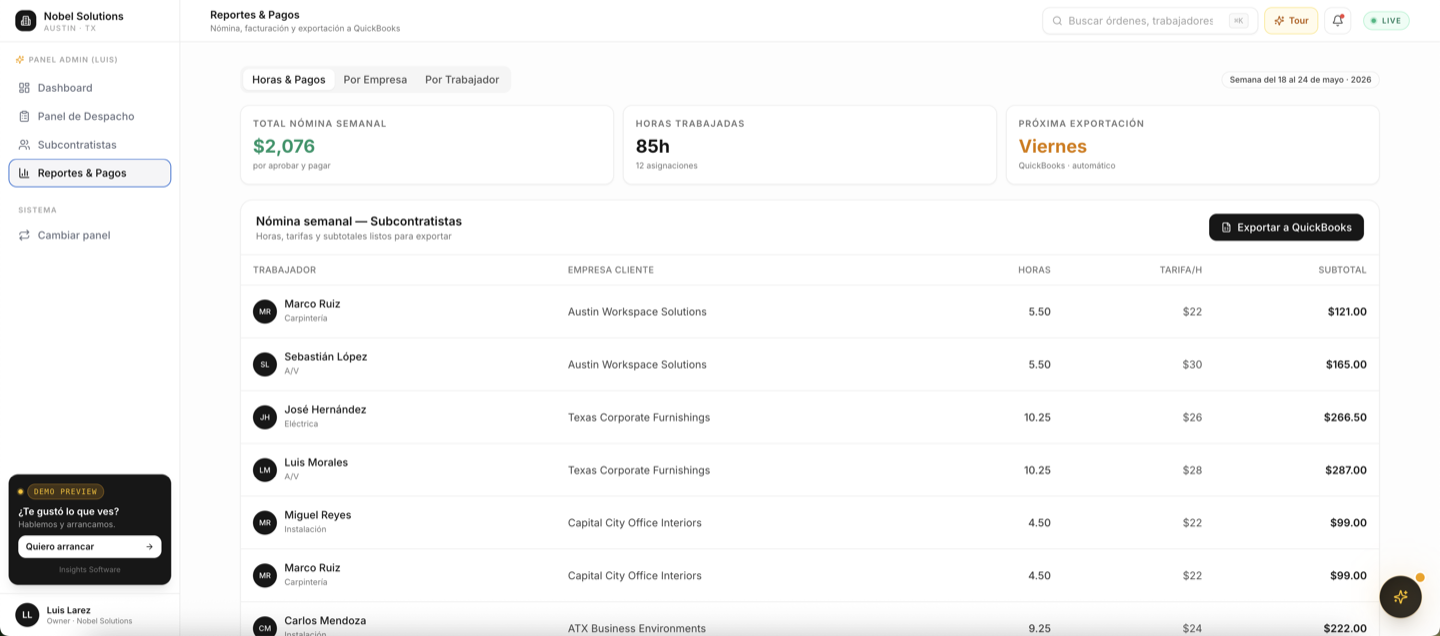1440x636 pixels.
Task: Click the MR avatar next to Austin Workspace row
Action: (265, 311)
